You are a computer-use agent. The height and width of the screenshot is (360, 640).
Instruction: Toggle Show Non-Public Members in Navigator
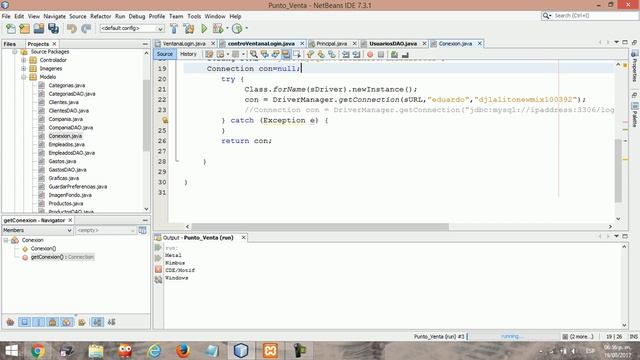coord(53,322)
